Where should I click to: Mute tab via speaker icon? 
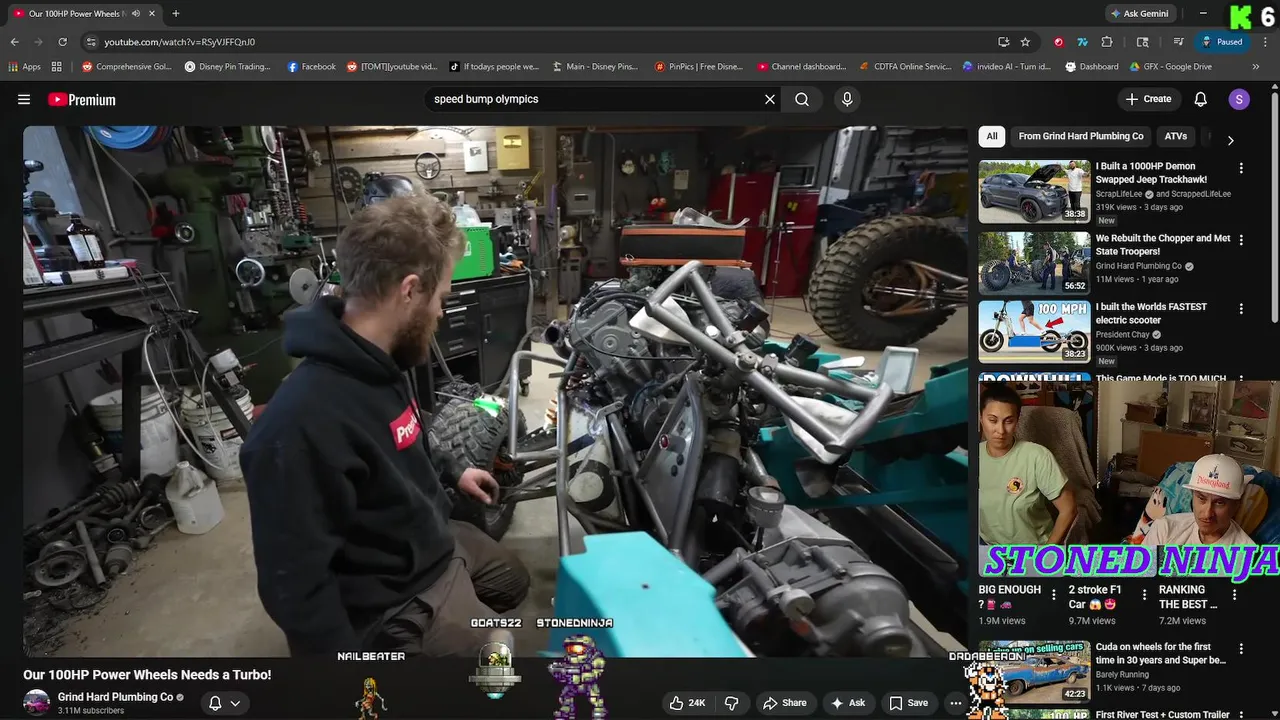(x=136, y=14)
